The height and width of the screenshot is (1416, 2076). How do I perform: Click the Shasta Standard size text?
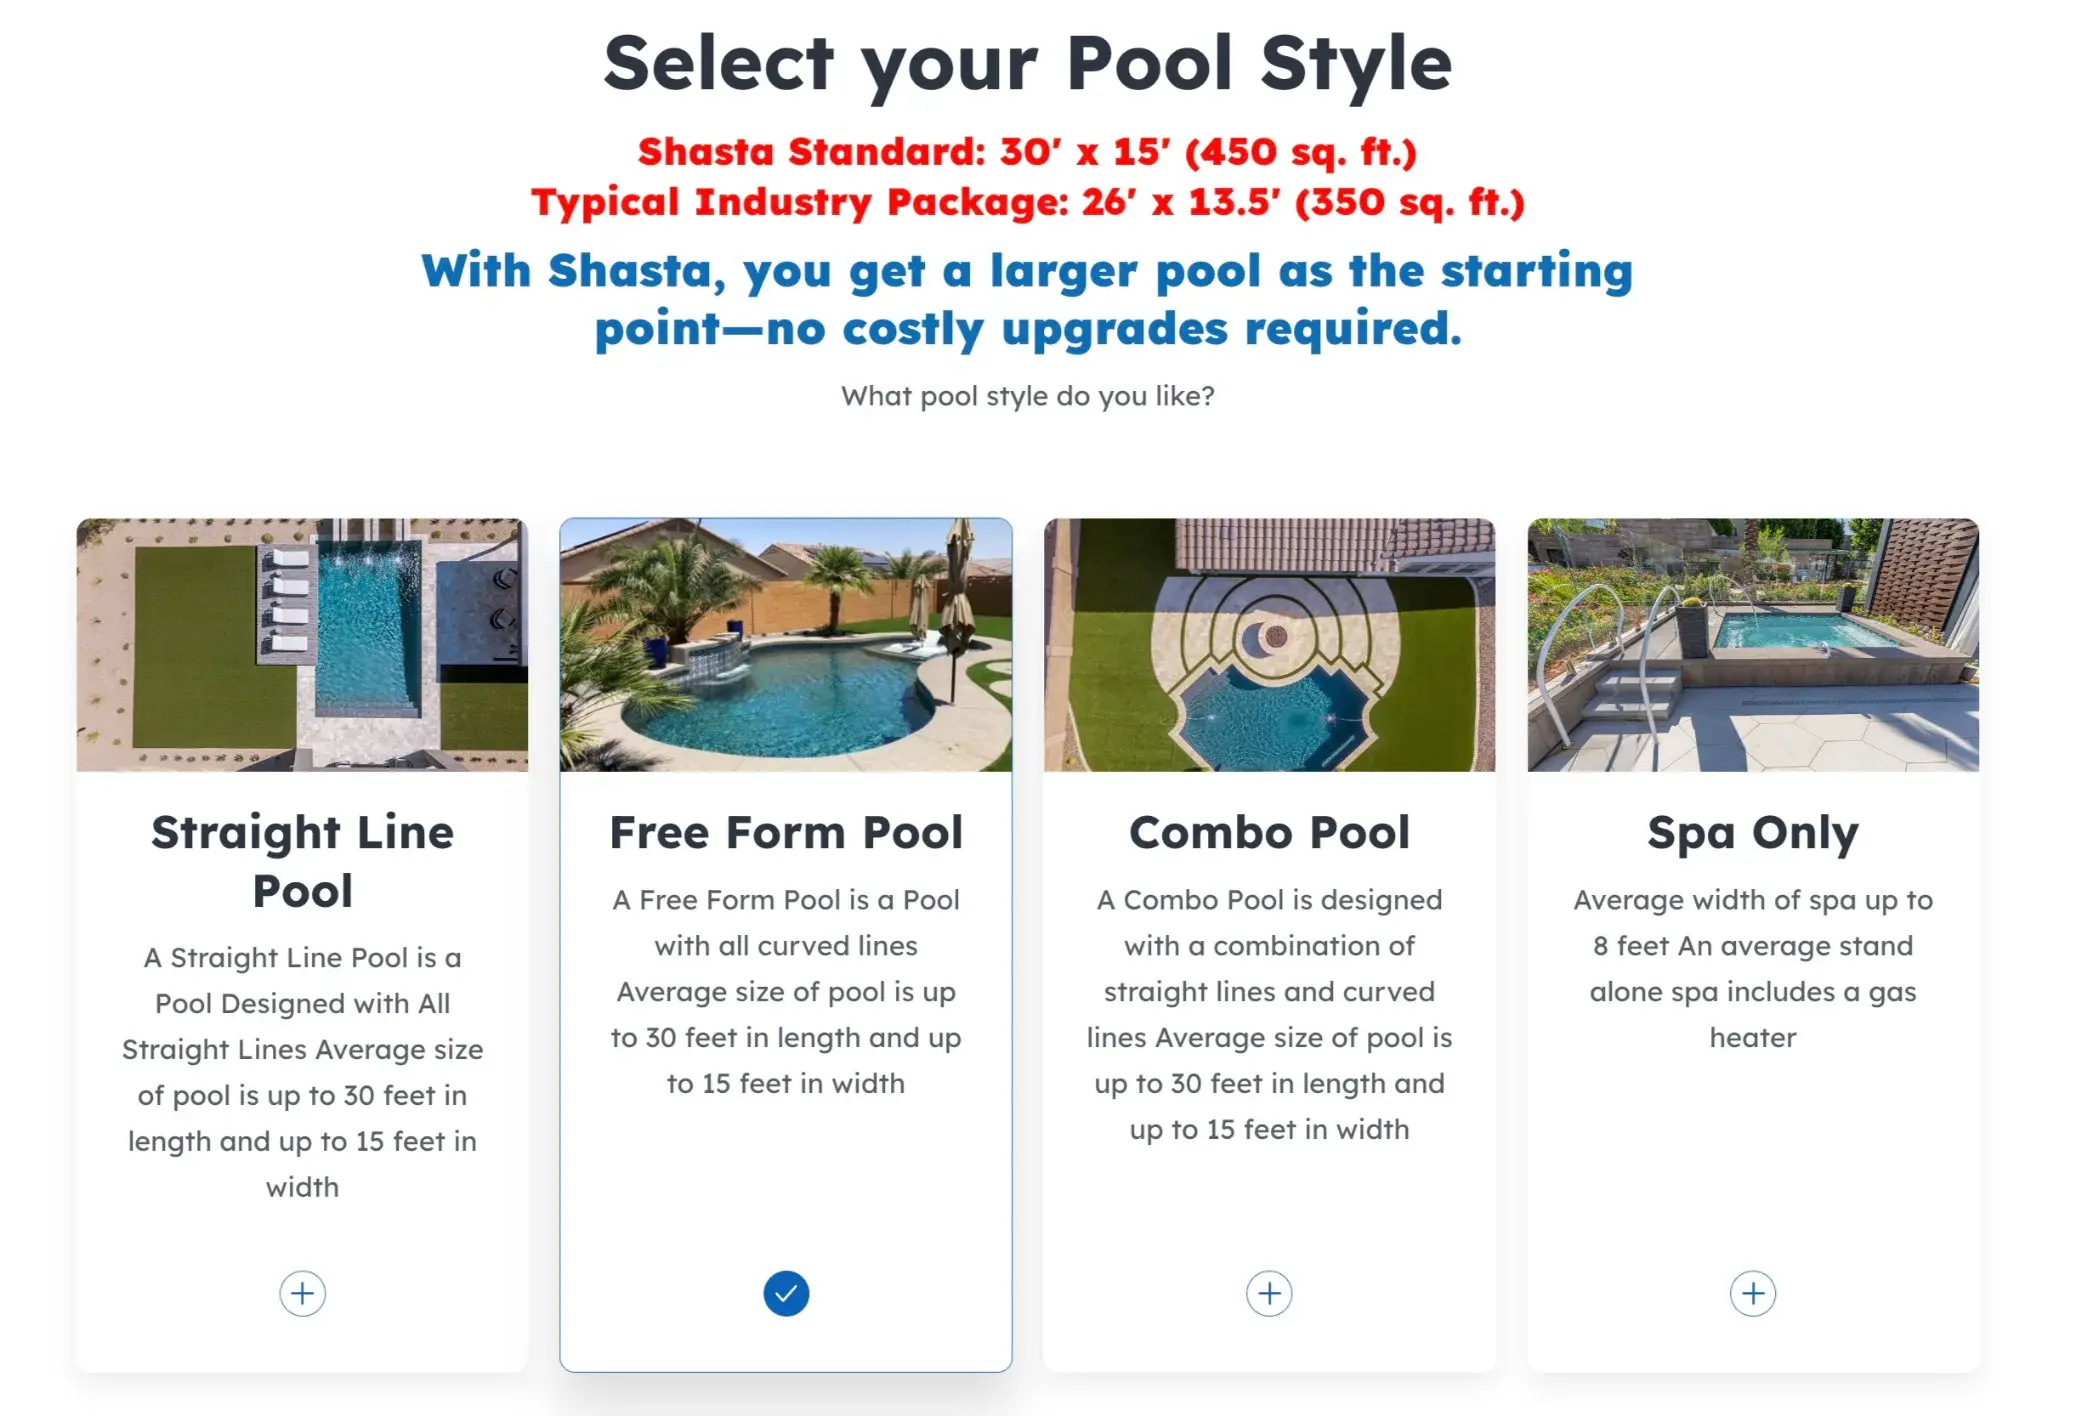click(x=1030, y=152)
